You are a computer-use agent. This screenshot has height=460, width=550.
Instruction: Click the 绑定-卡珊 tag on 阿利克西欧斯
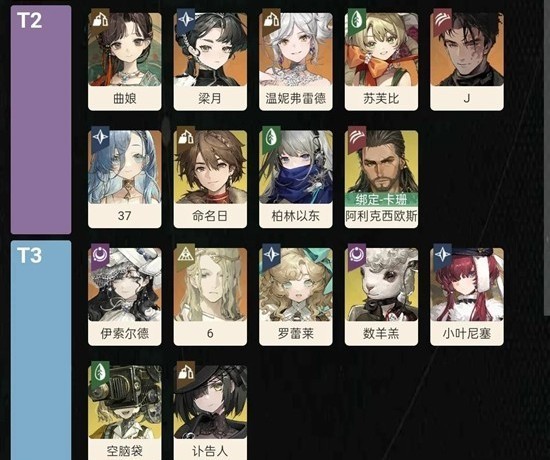[x=381, y=199]
